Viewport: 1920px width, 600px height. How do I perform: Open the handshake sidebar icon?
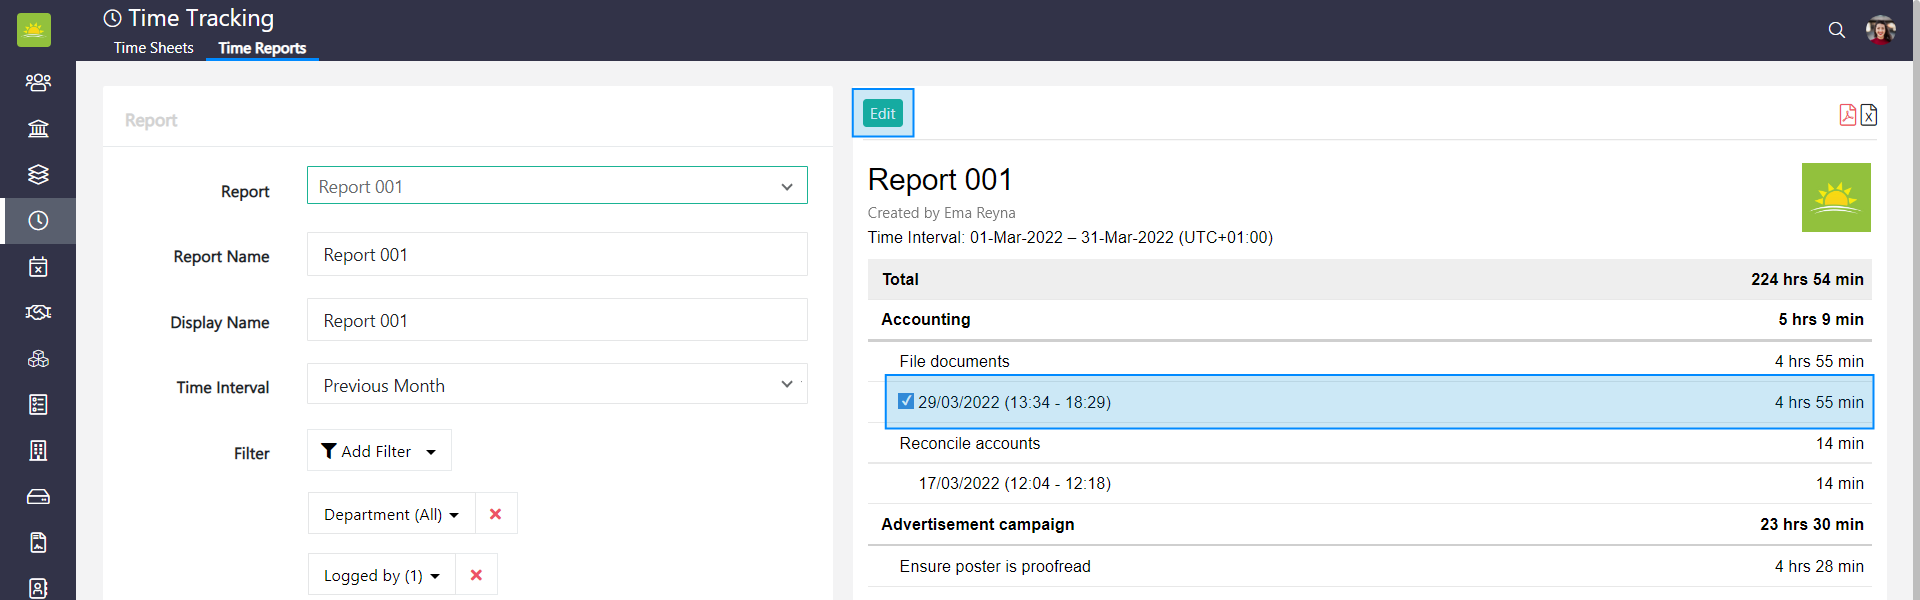click(x=38, y=313)
